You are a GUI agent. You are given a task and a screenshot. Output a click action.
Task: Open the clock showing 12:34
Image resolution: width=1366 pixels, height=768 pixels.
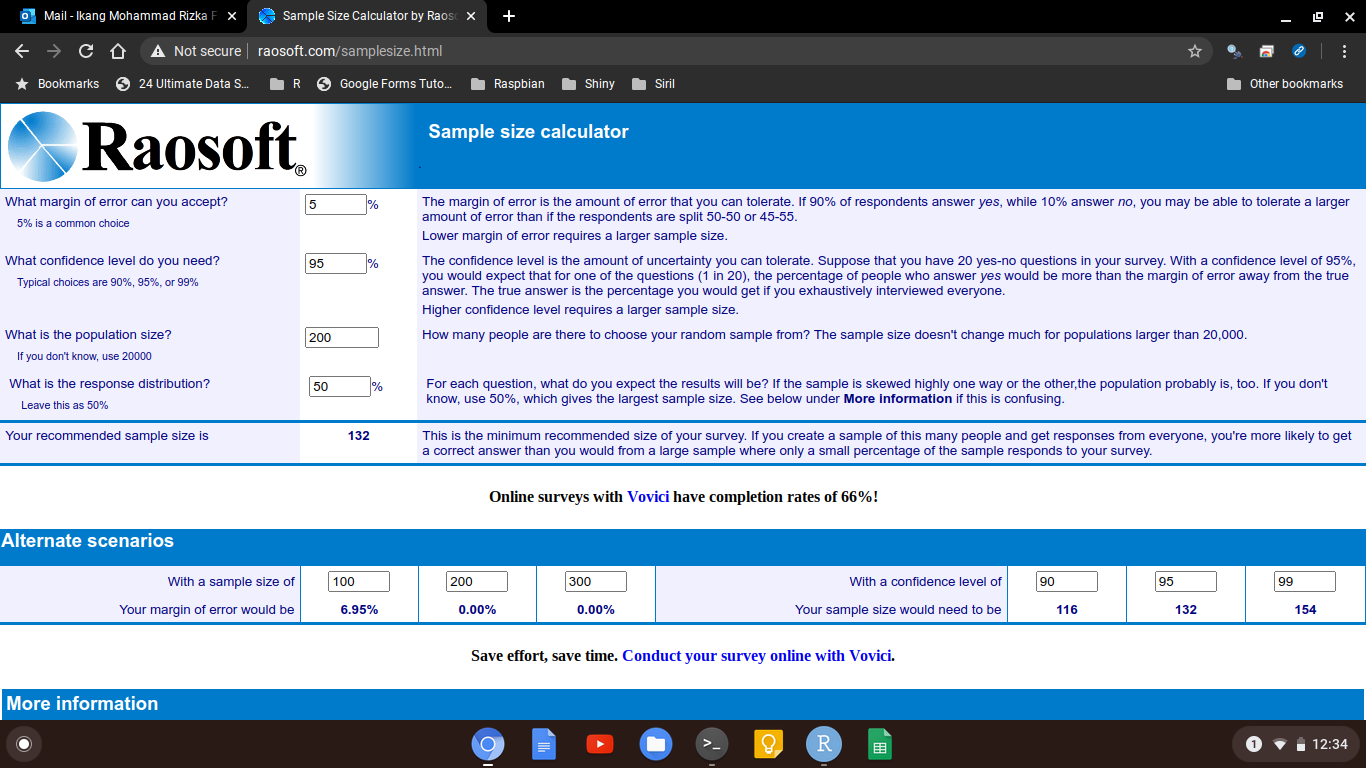point(1330,744)
